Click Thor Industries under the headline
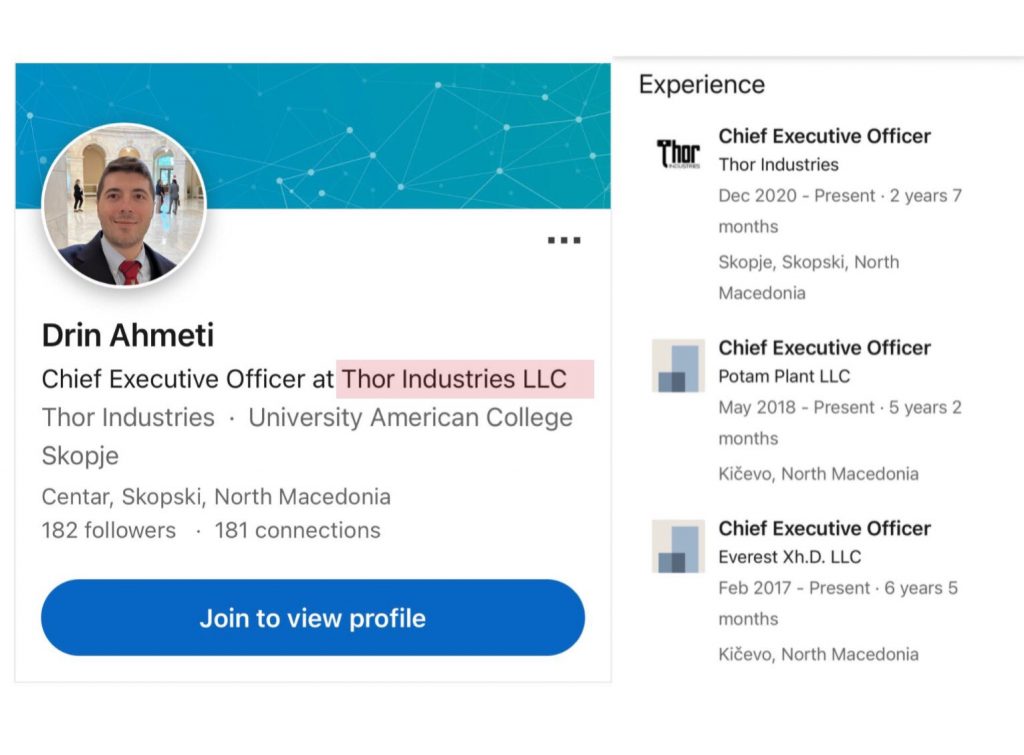The width and height of the screenshot is (1024, 755). click(x=128, y=418)
